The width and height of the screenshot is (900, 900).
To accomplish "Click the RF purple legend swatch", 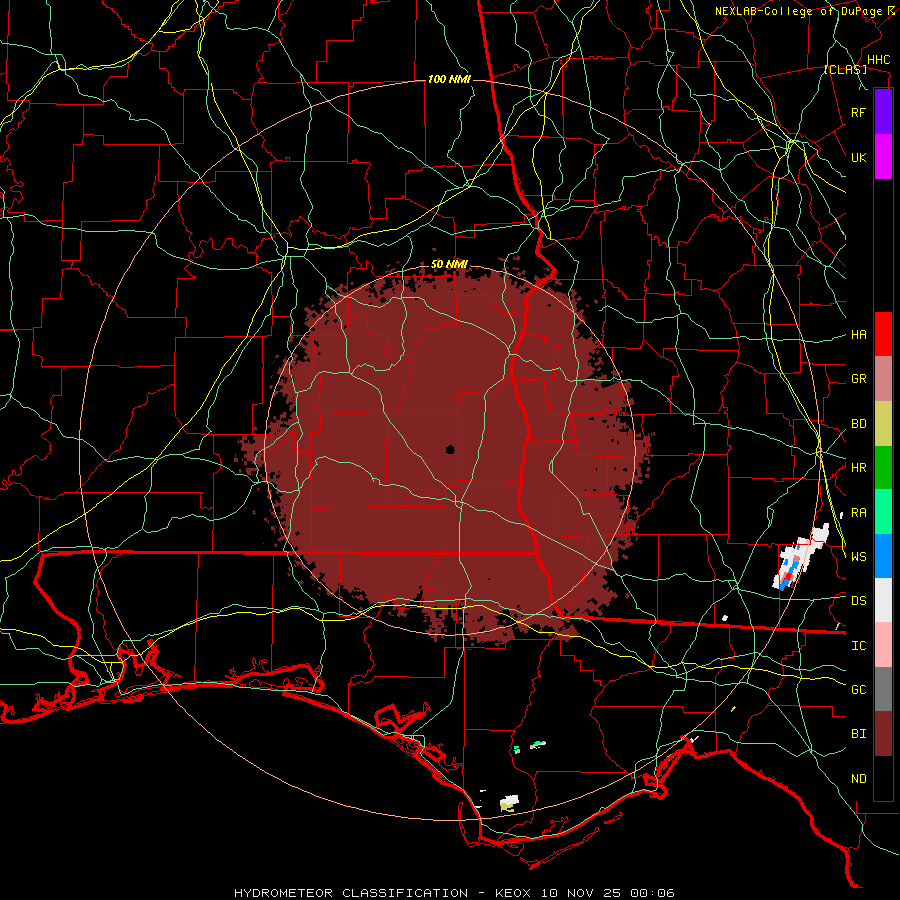I will point(883,112).
